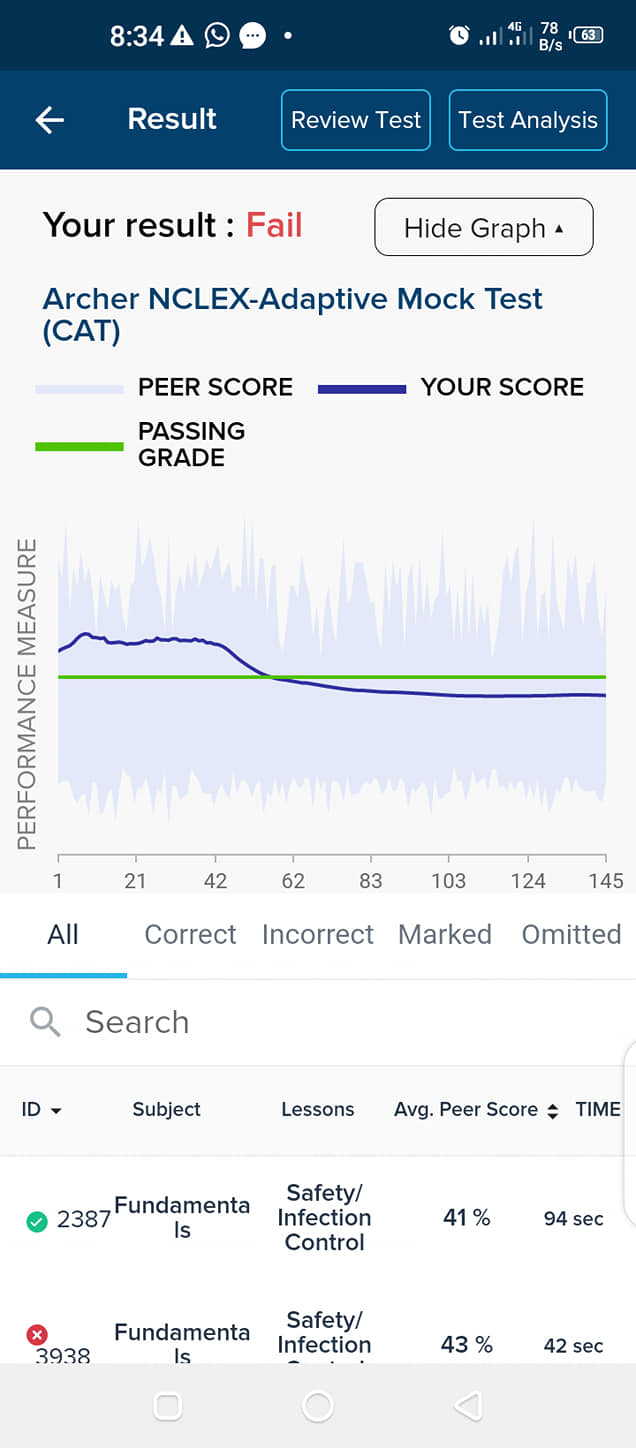
Task: Sort by the Avg. Peer Score arrows
Action: (552, 1110)
